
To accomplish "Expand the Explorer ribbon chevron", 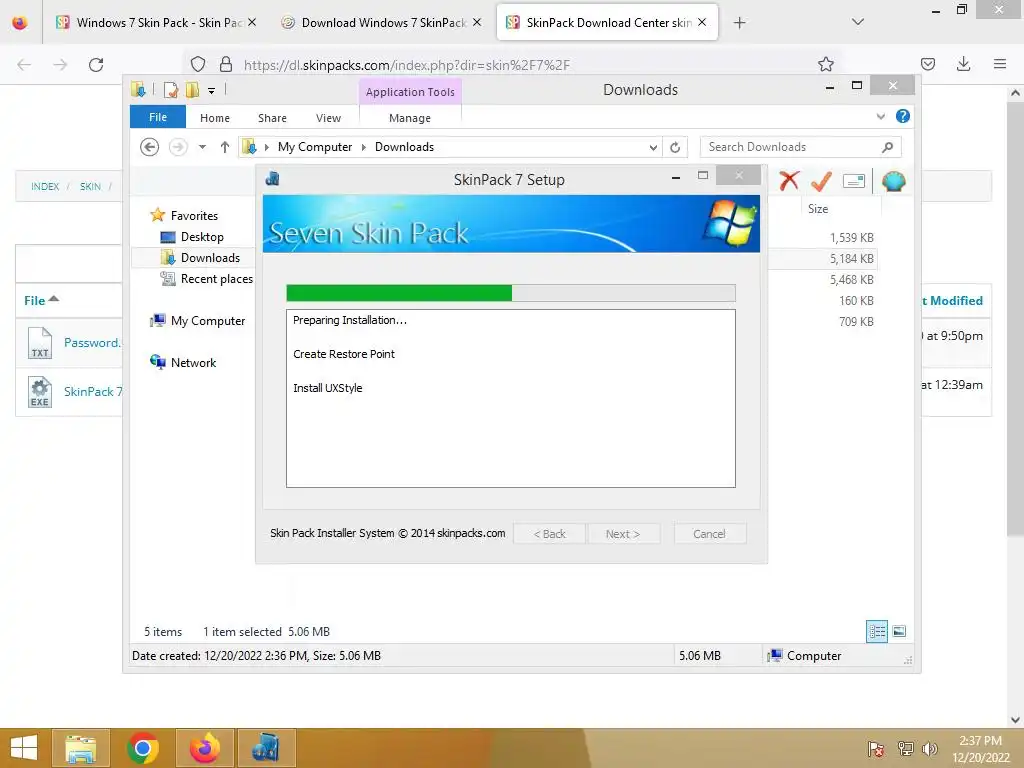I will point(880,116).
